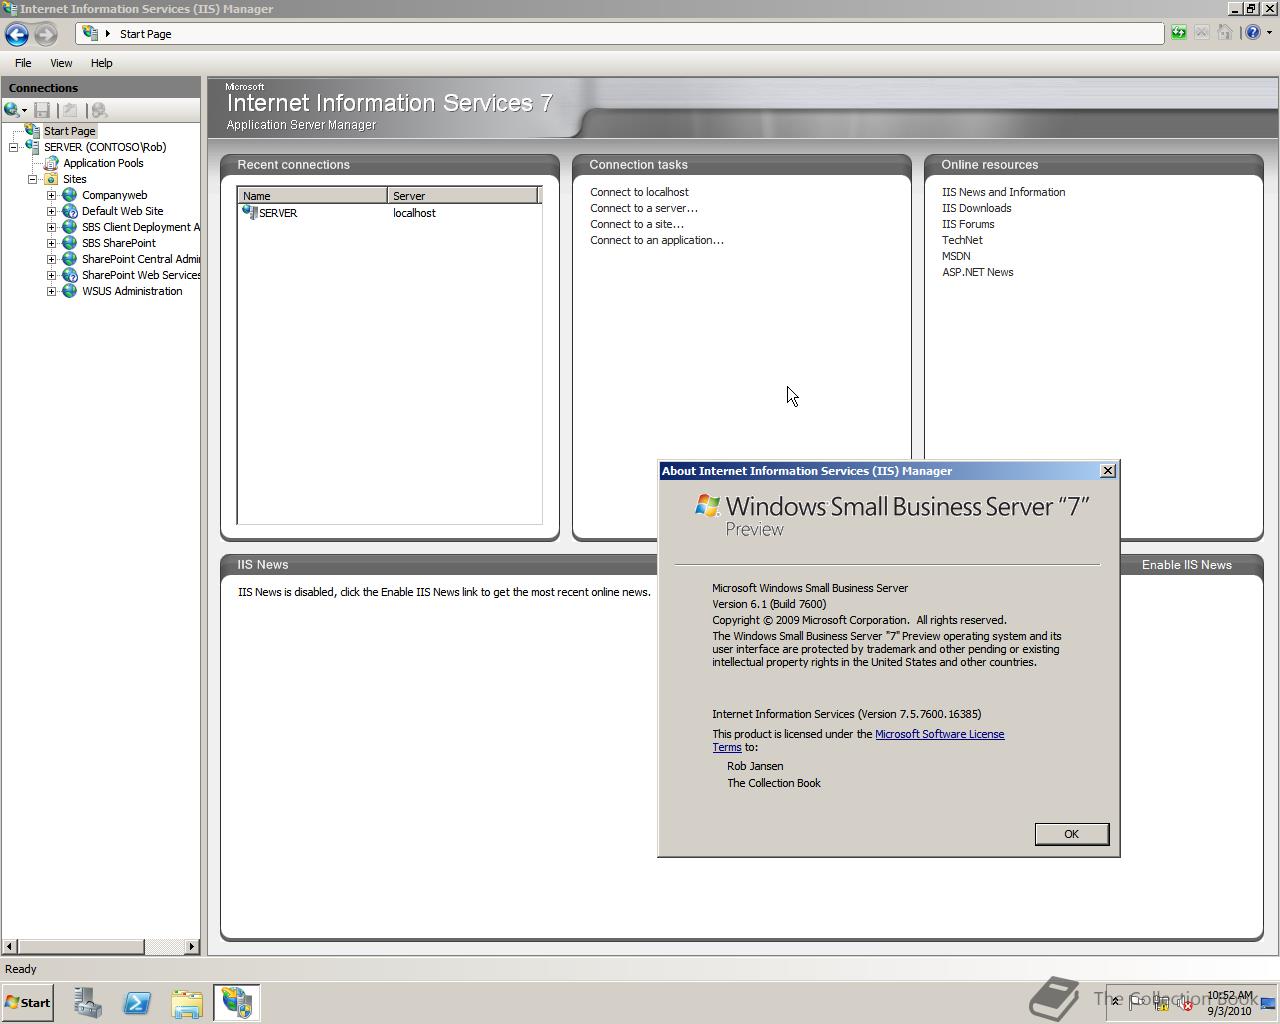Image resolution: width=1280 pixels, height=1024 pixels.
Task: Sort by Name column header
Action: (313, 196)
